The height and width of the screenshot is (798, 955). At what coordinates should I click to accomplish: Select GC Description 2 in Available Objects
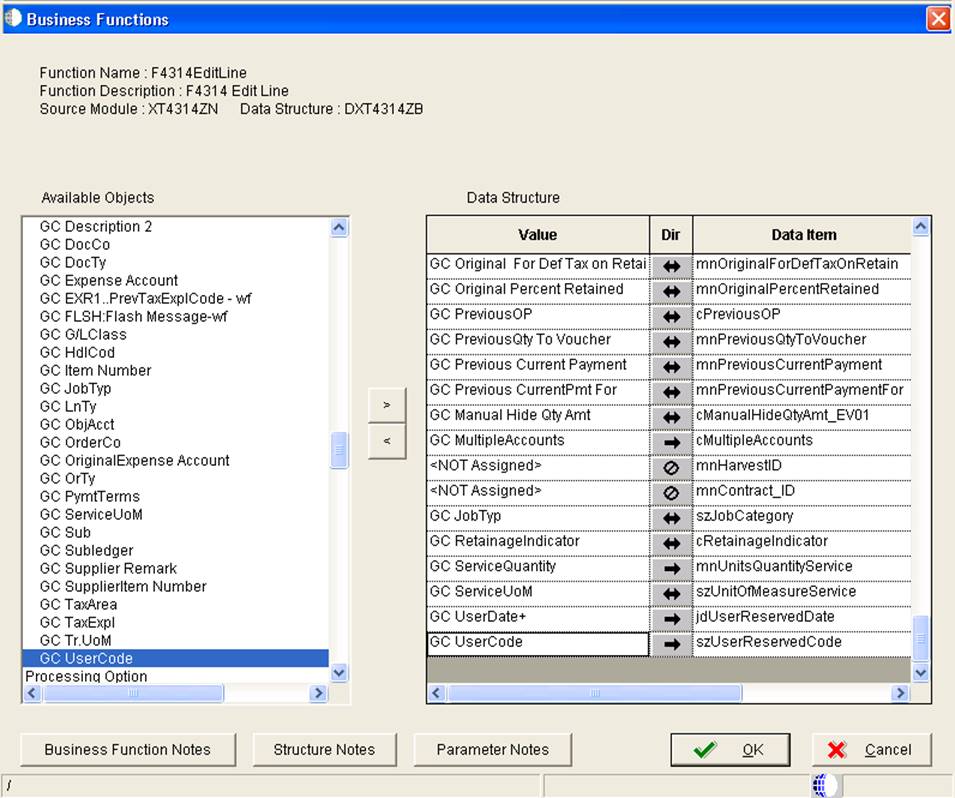pyautogui.click(x=96, y=227)
